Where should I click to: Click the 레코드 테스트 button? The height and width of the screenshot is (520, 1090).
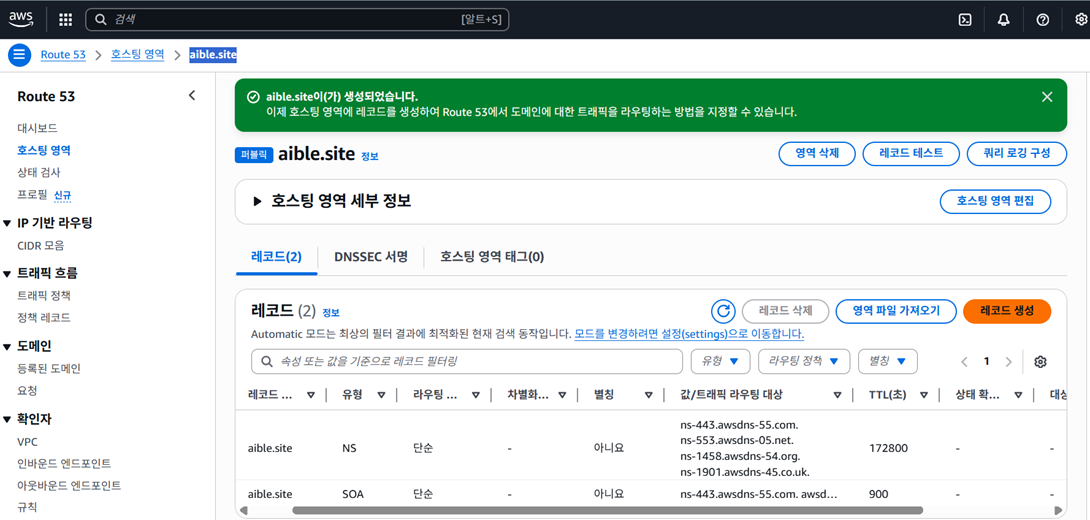911,154
